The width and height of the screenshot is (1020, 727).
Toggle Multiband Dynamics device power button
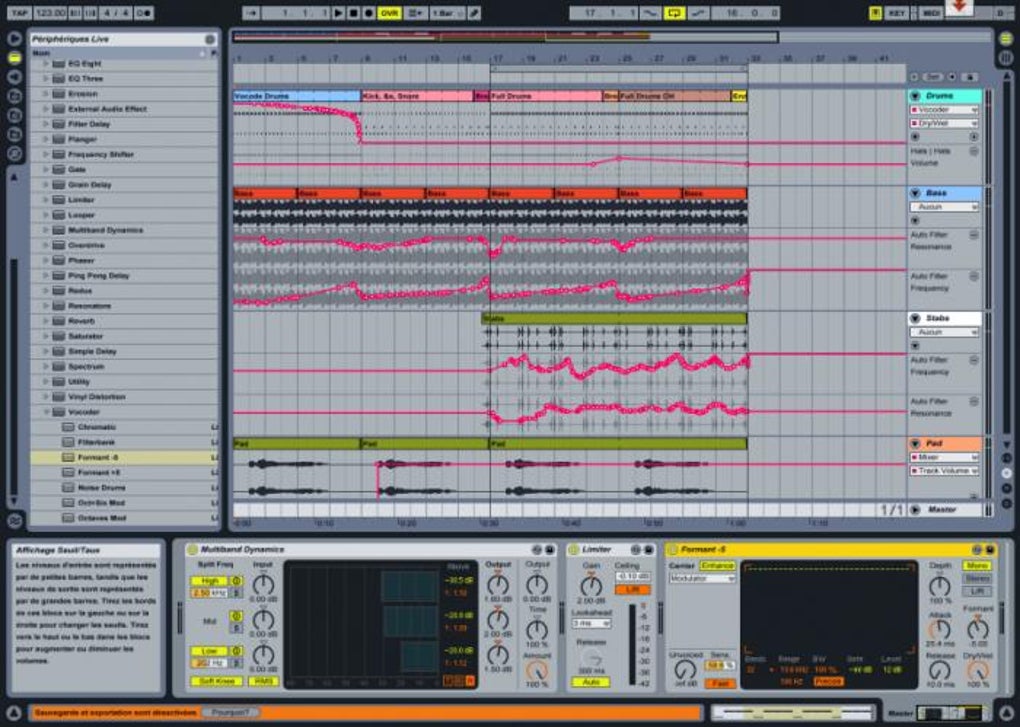click(x=192, y=549)
